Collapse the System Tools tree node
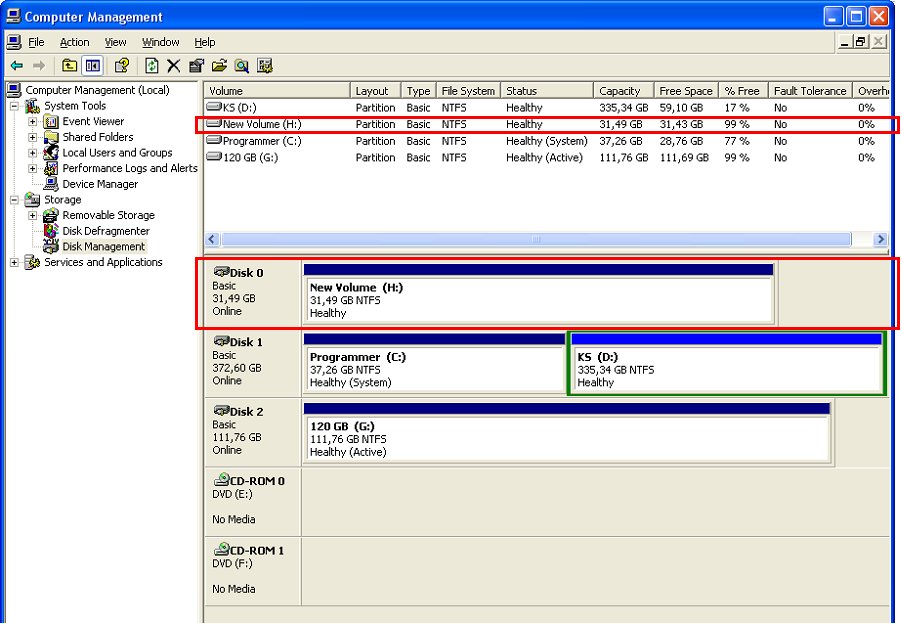The image size is (902, 624). [x=15, y=106]
